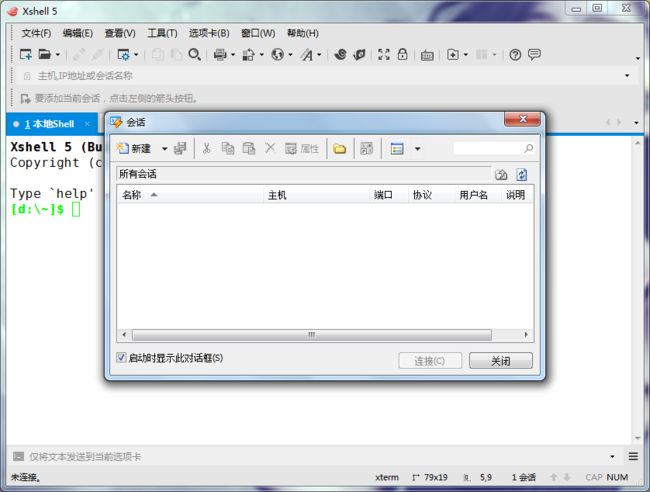Click the save session icon in dialog toolbar
This screenshot has width=650, height=492.
pyautogui.click(x=180, y=148)
